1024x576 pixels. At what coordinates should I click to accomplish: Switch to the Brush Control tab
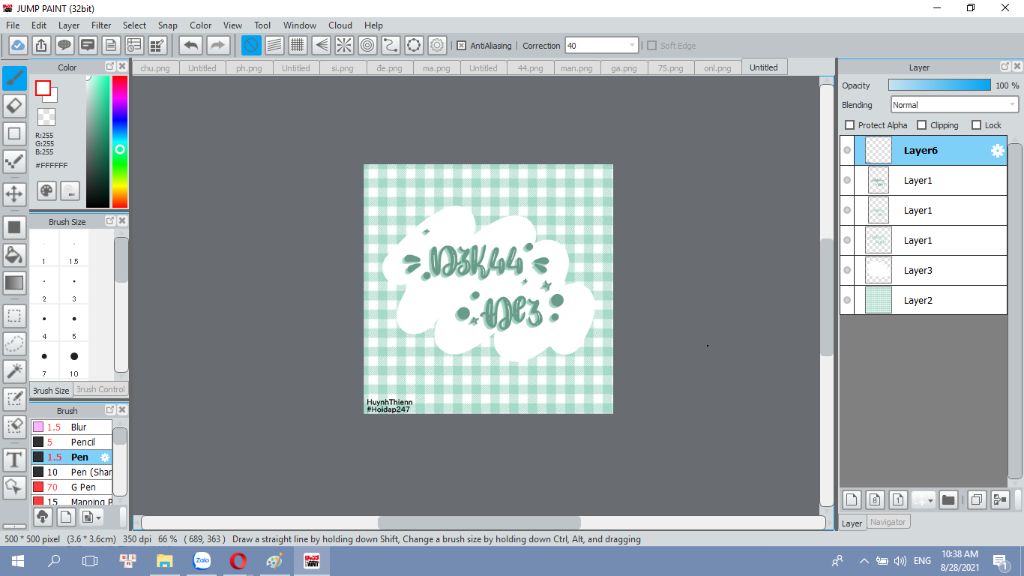pos(100,389)
